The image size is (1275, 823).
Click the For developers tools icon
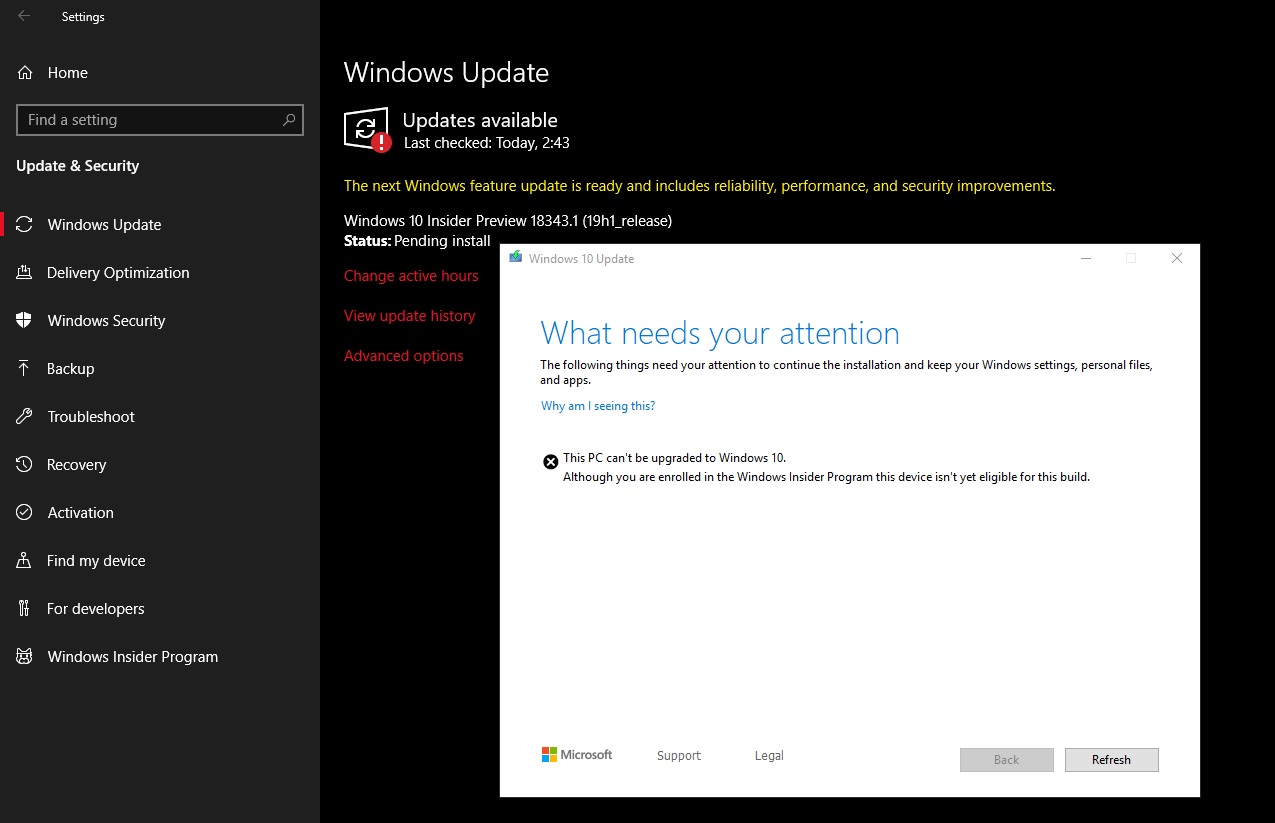point(25,609)
